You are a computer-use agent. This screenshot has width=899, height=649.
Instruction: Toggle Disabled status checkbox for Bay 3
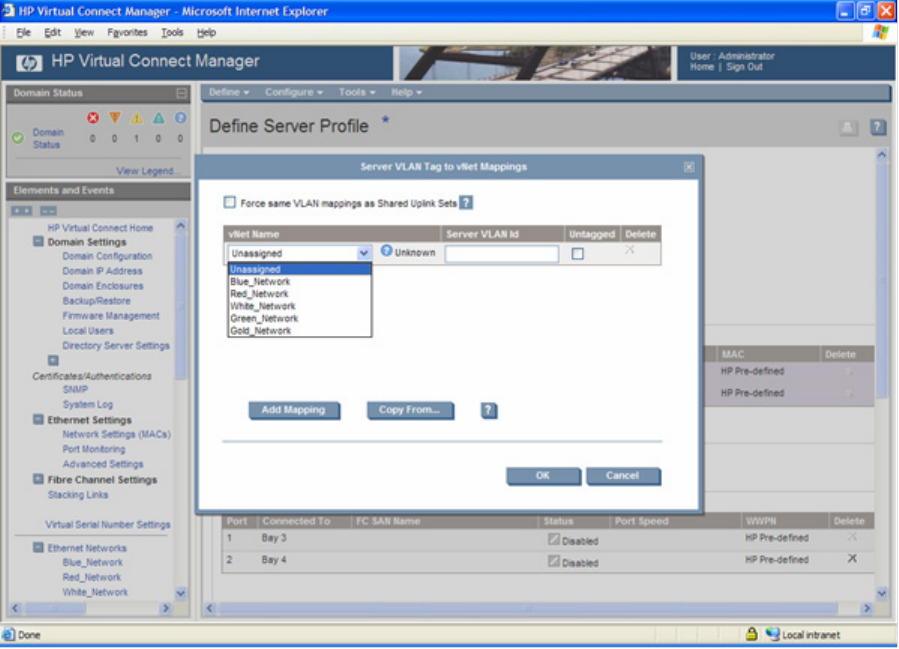click(x=553, y=539)
